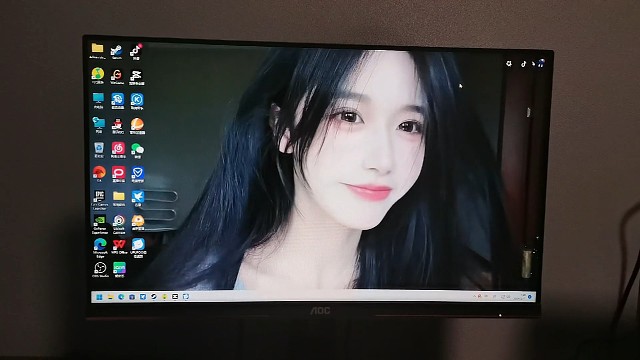Screen dimensions: 640x360
Task: Open the green WeChat shortcut
Action: (137, 149)
